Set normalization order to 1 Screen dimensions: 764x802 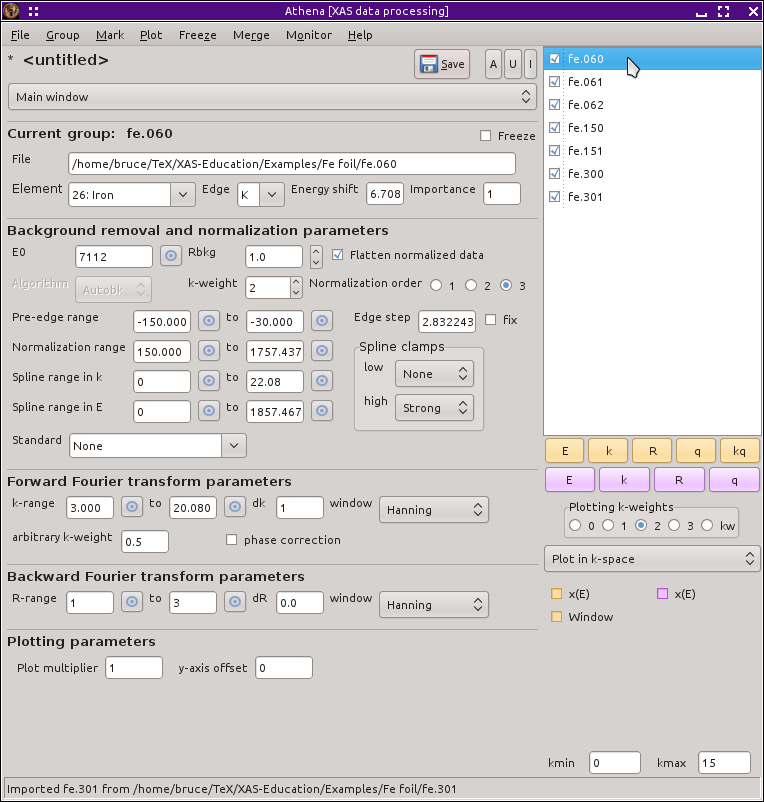tap(436, 285)
